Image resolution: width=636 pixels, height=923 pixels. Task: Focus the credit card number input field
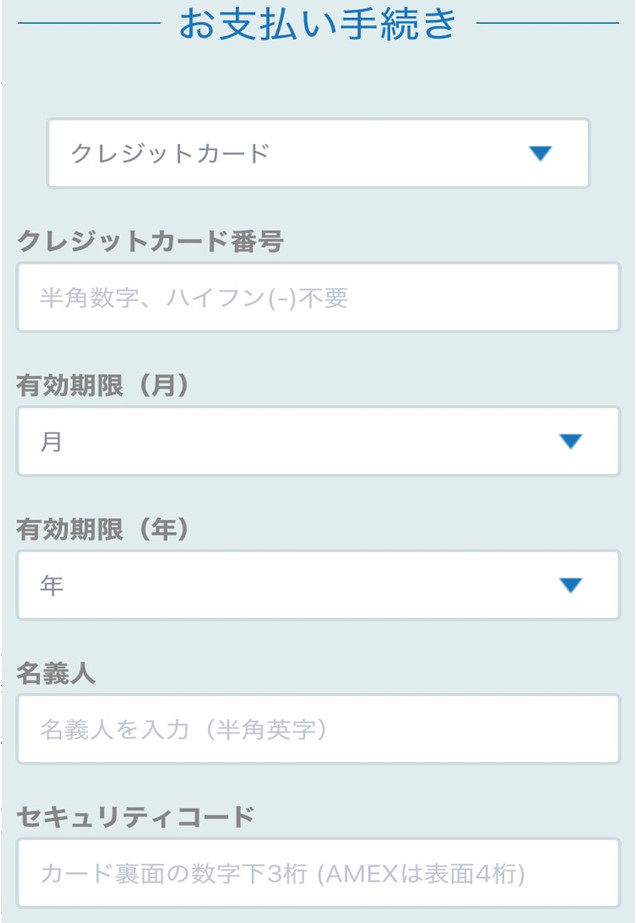318,297
